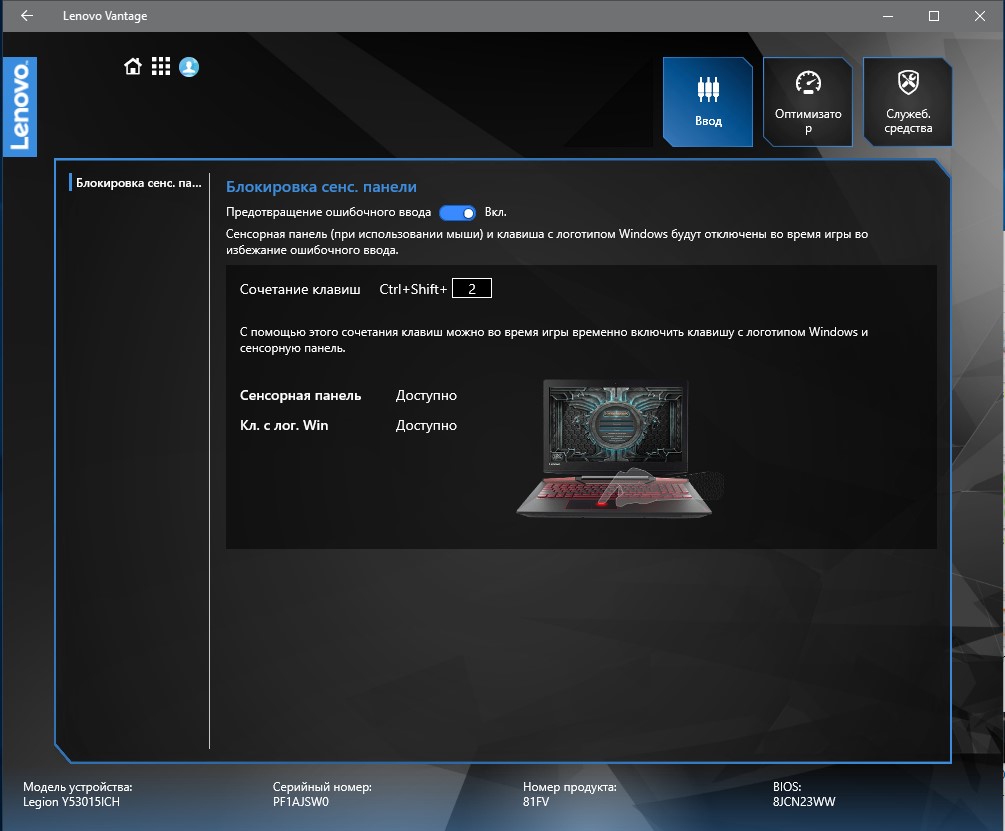Click the Сочетание клавиш label
1005x831 pixels.
[300, 289]
